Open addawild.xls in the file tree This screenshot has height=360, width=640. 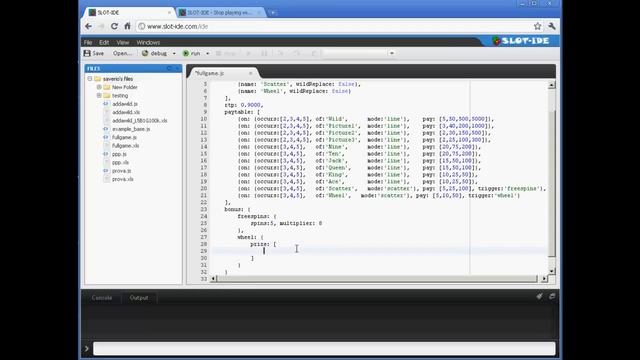(126, 112)
